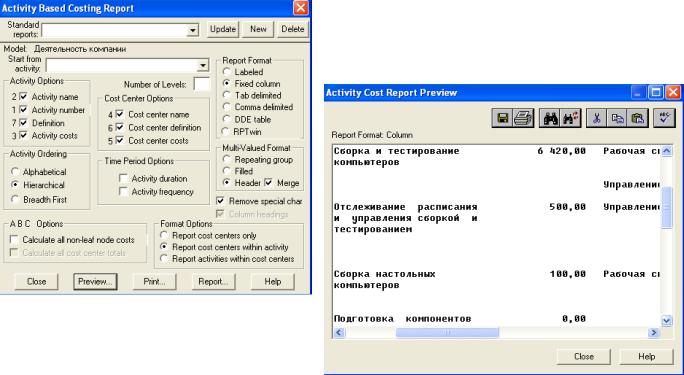Screen dimensions: 684x375
Task: Click the Find and Replace binoculars icon
Action: click(x=570, y=118)
